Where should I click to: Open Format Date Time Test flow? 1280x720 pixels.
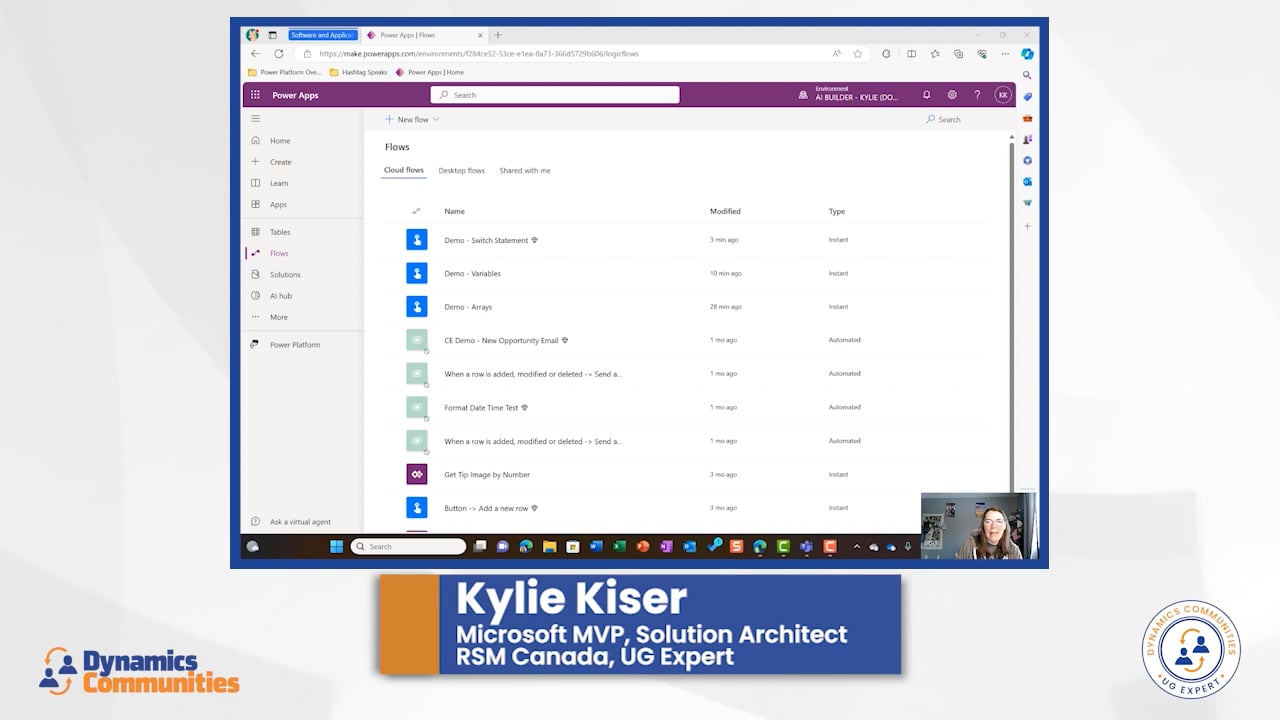[x=481, y=407]
